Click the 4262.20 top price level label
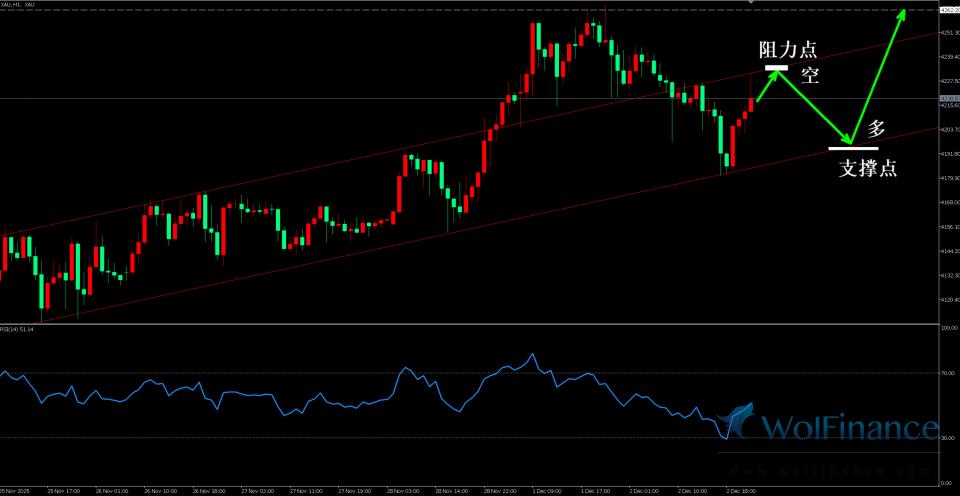Screen dimensions: 960x496 coord(949,9)
